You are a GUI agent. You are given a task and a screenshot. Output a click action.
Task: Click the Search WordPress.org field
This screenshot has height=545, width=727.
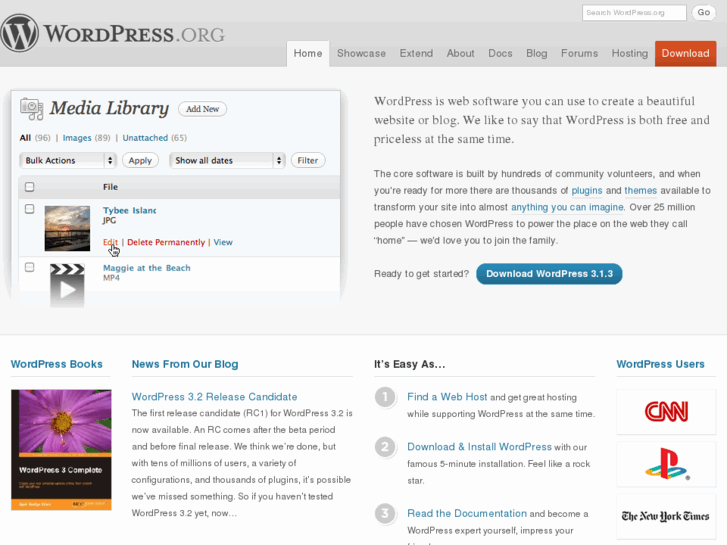coord(634,13)
